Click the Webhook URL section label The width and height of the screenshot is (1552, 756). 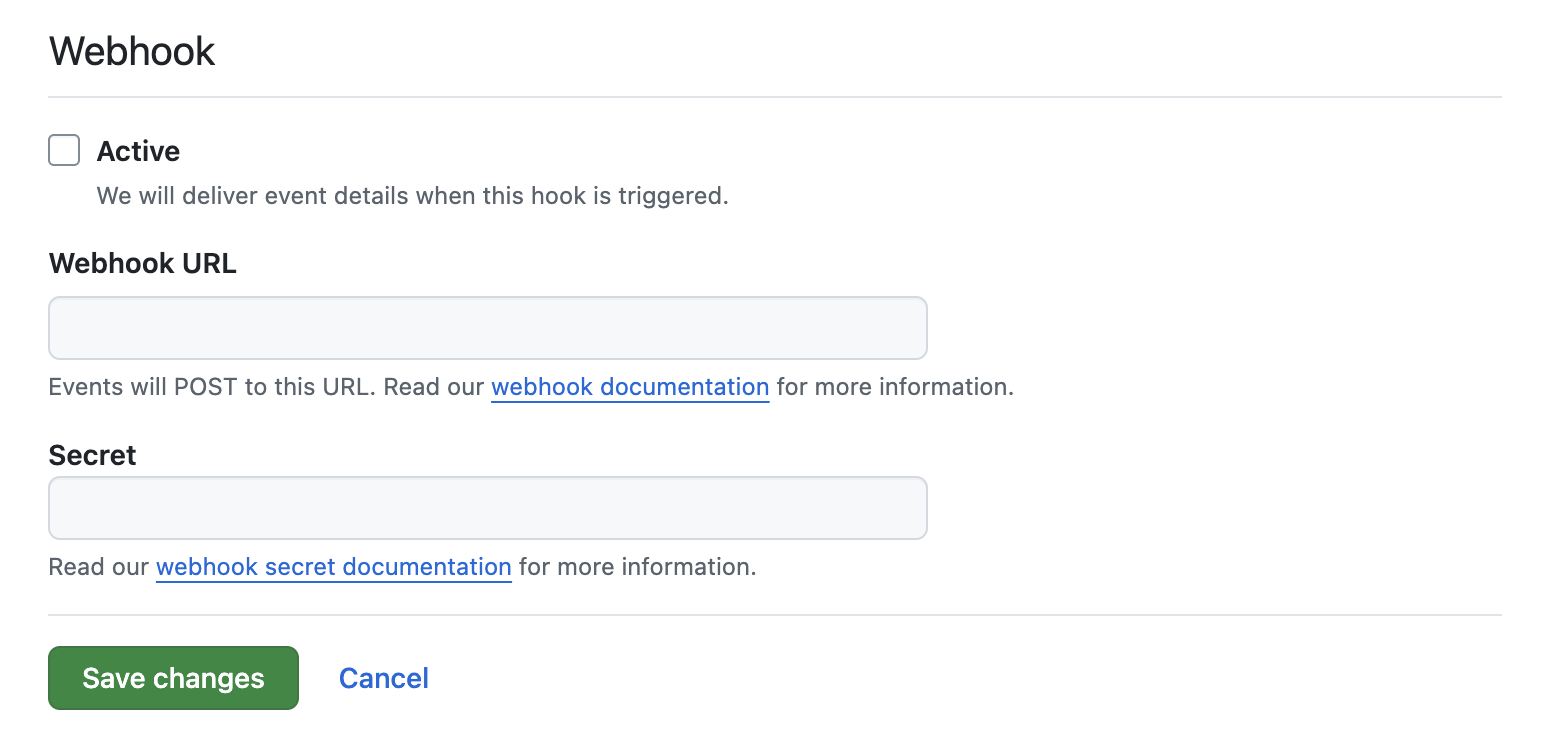pyautogui.click(x=142, y=263)
